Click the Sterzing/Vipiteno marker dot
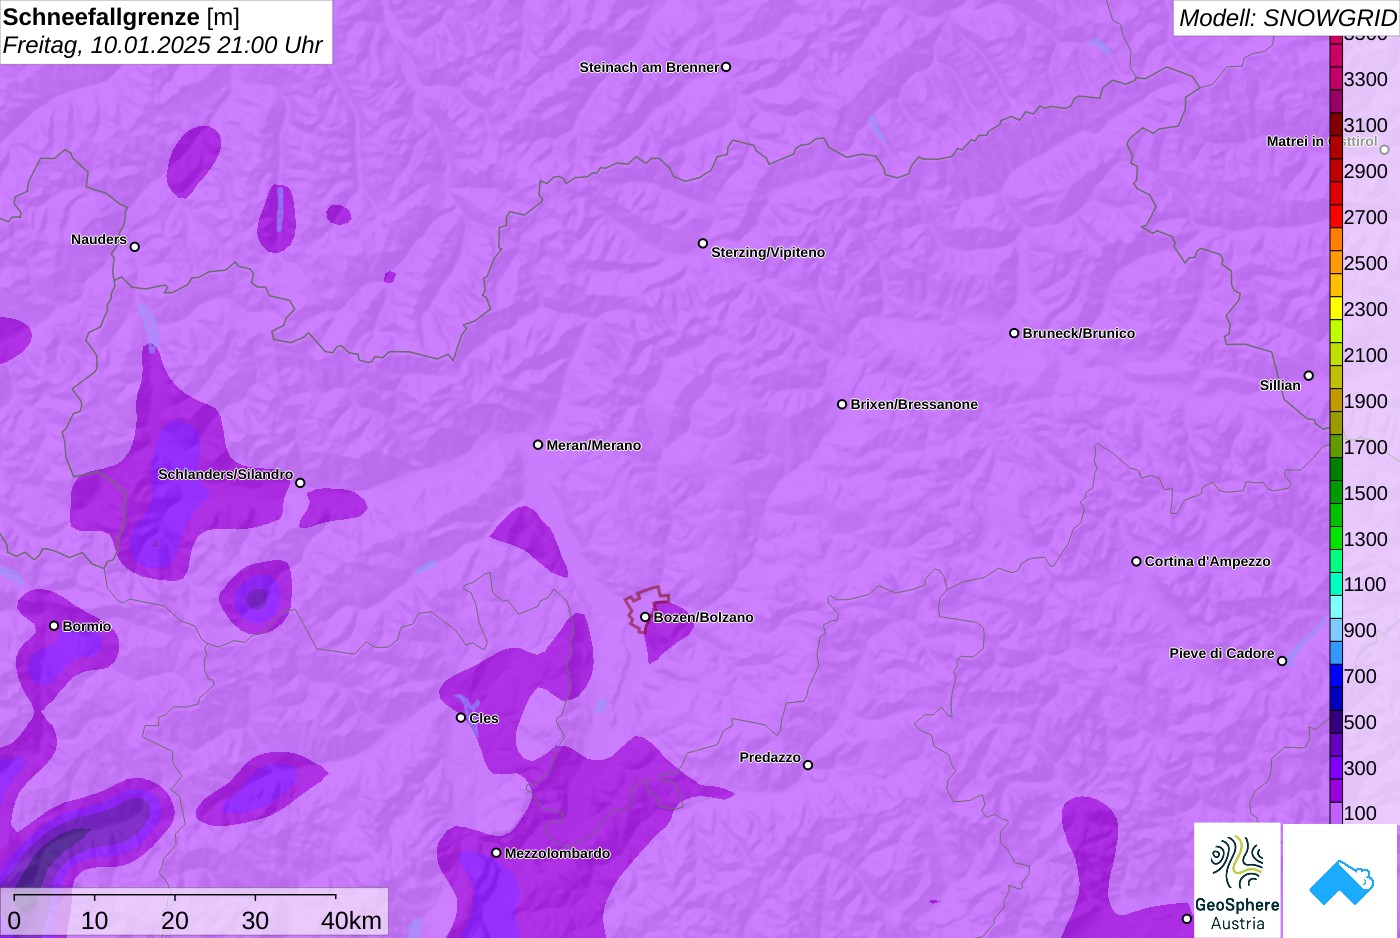 (x=703, y=243)
